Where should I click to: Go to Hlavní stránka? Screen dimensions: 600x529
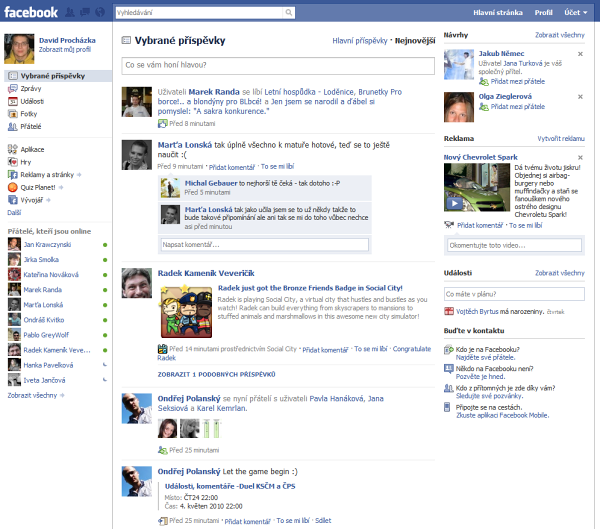pyautogui.click(x=497, y=13)
